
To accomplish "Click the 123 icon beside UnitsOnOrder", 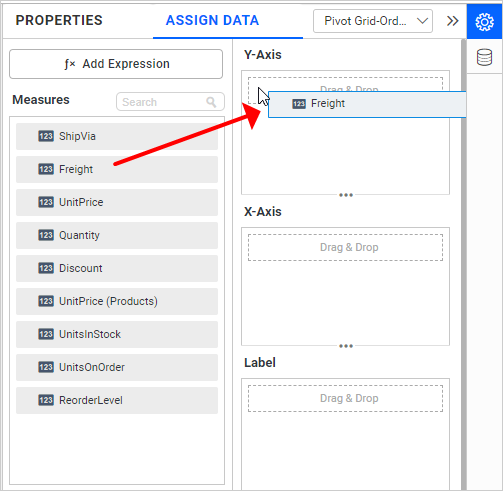I will 46,367.
